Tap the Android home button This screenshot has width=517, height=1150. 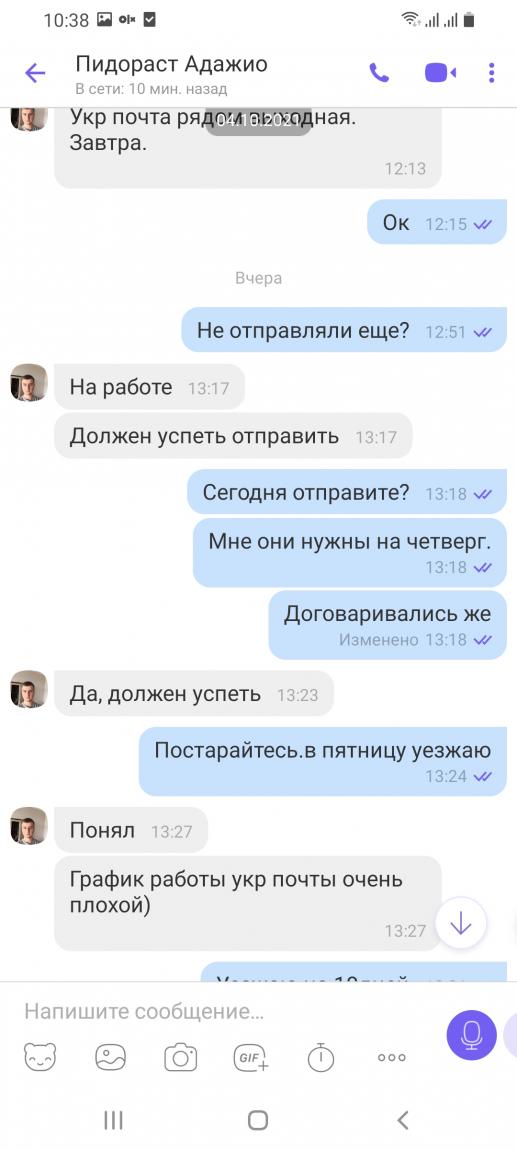[x=258, y=1119]
